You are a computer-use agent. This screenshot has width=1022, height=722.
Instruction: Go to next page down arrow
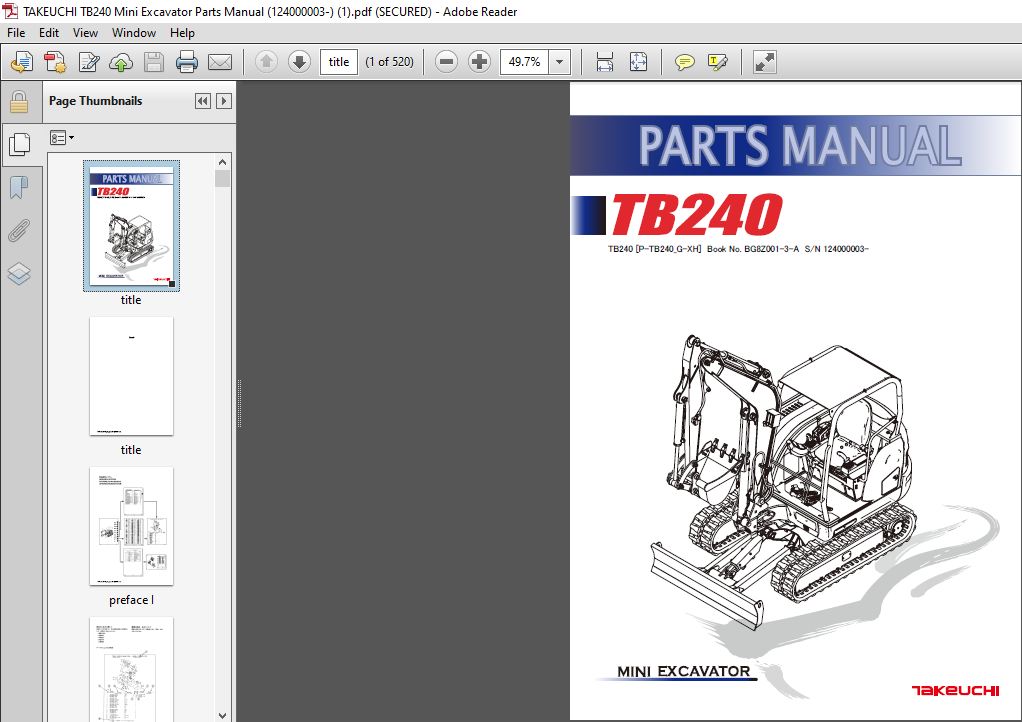point(299,62)
